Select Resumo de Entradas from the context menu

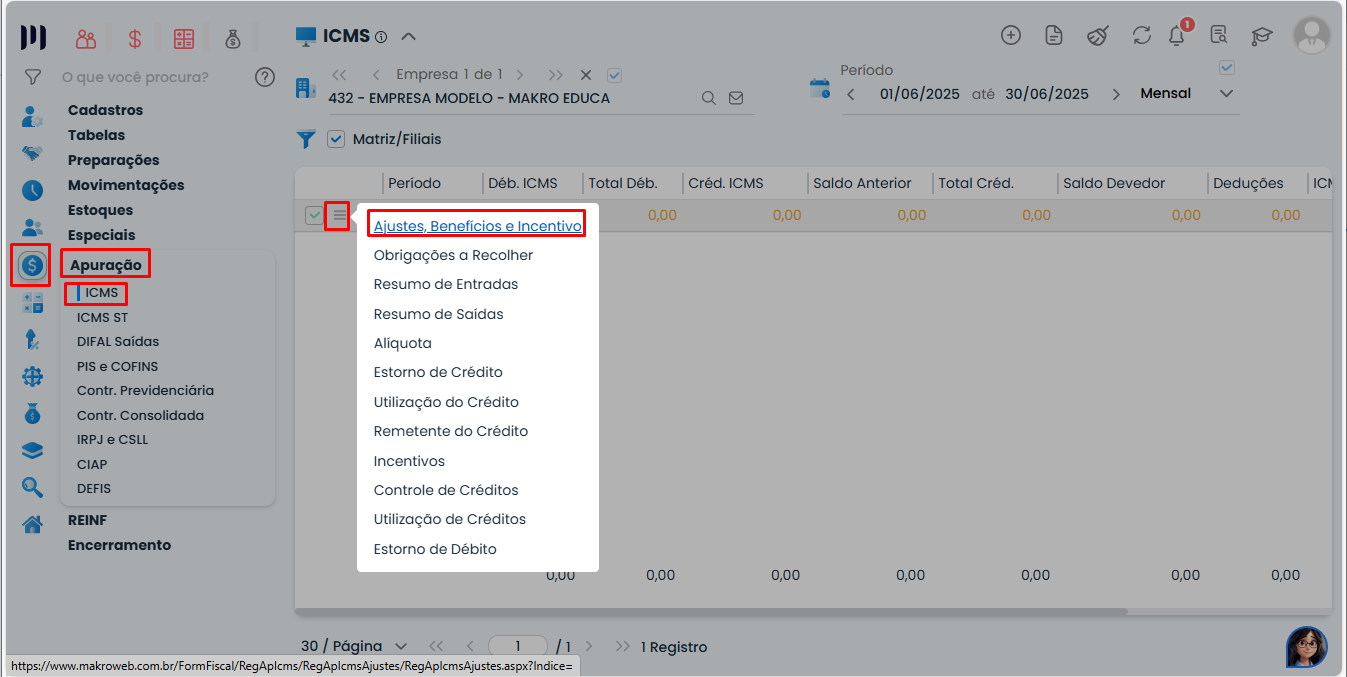447,284
